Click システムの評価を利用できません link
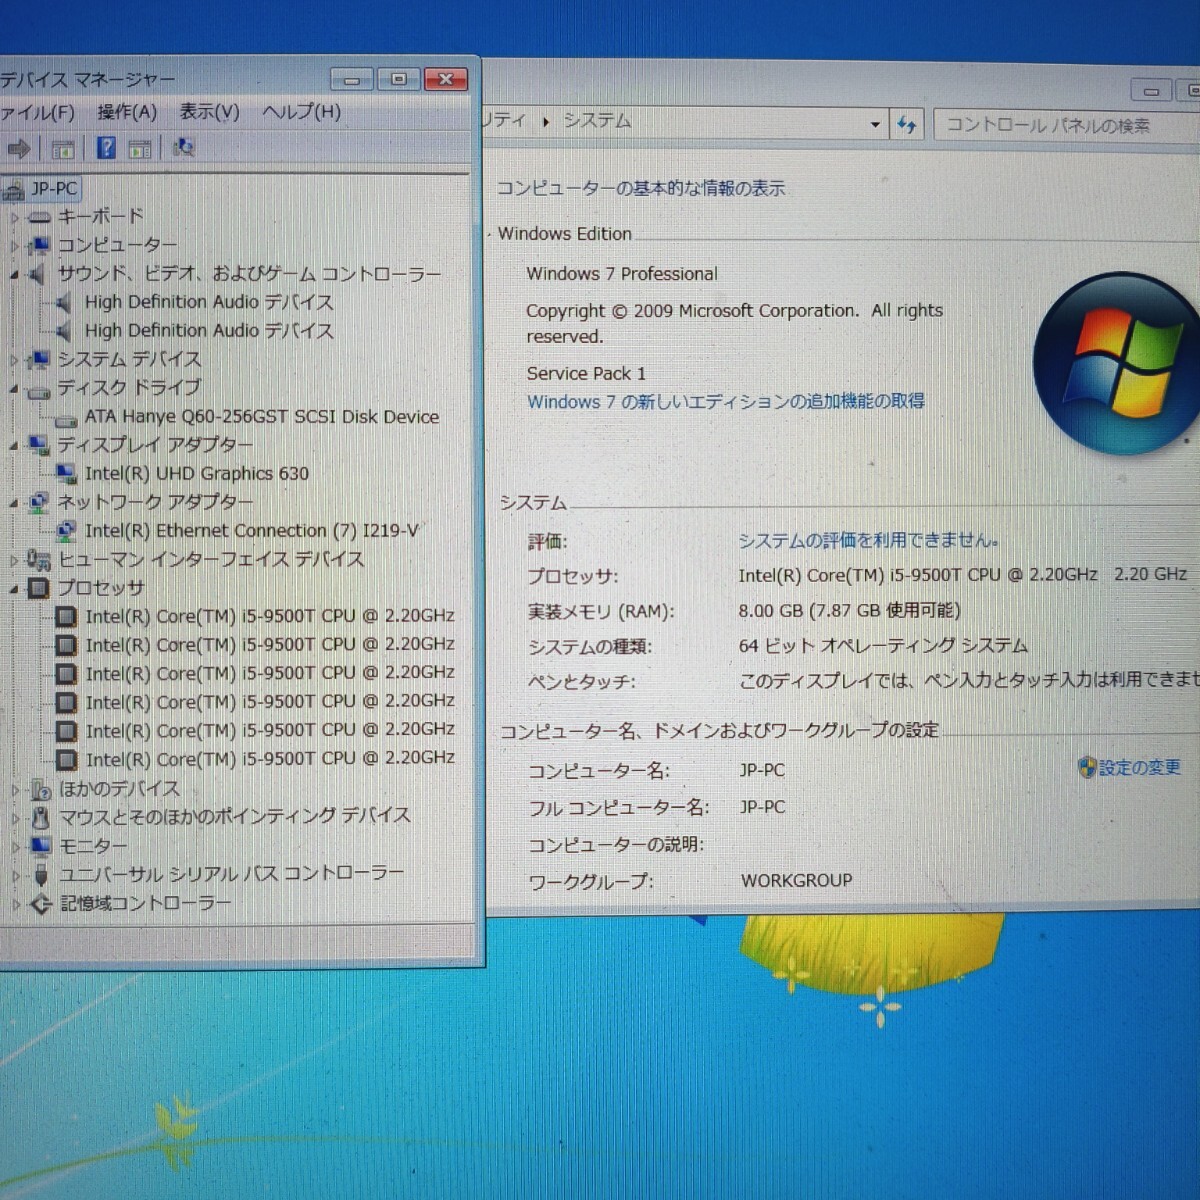Screen dimensions: 1200x1200 pyautogui.click(x=868, y=541)
